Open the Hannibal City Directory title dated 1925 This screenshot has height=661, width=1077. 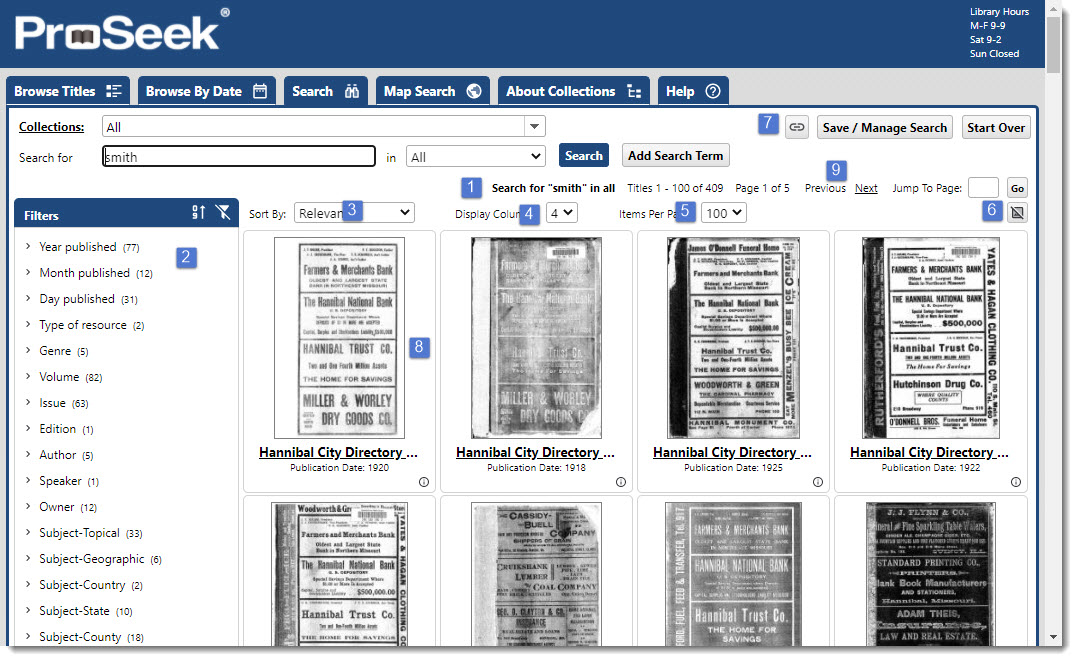(733, 453)
